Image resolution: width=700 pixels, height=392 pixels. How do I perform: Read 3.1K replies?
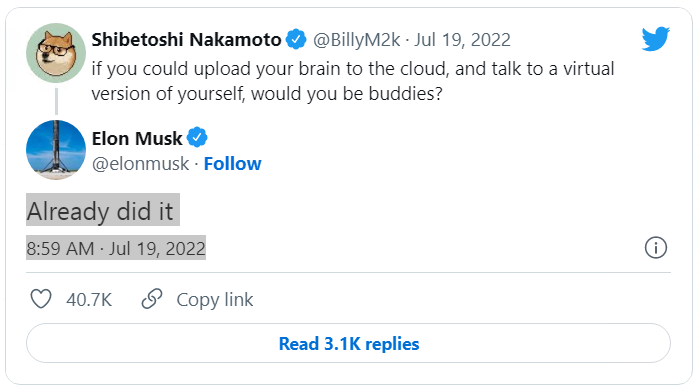(348, 343)
